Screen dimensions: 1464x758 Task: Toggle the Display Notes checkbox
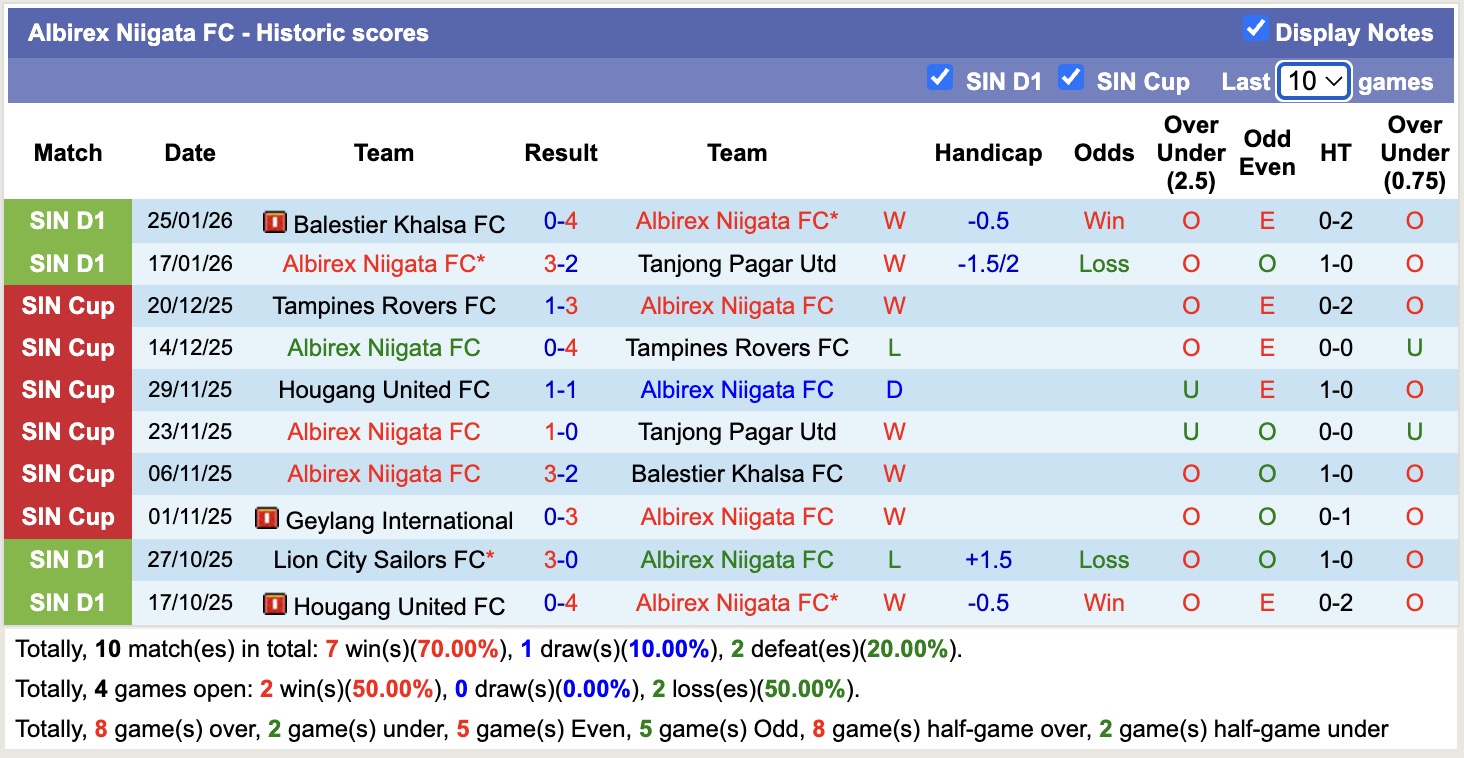point(1255,30)
